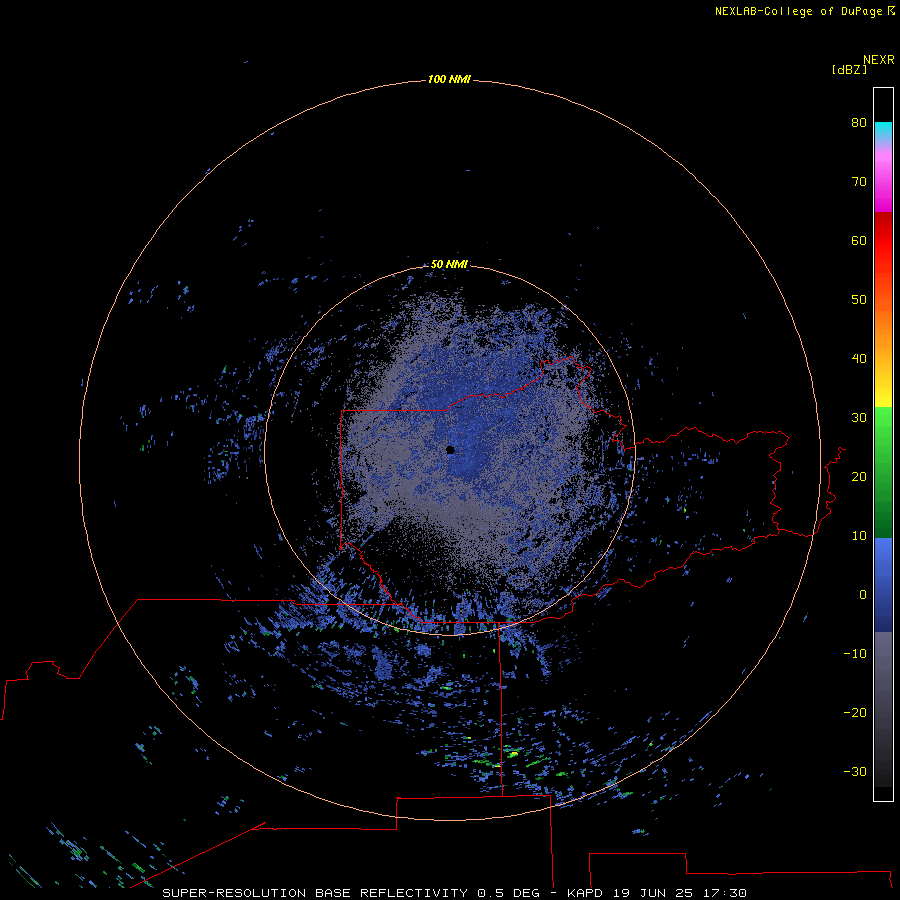The image size is (900, 900).
Task: Click the -10 dBZ scale value
Action: pyautogui.click(x=855, y=654)
